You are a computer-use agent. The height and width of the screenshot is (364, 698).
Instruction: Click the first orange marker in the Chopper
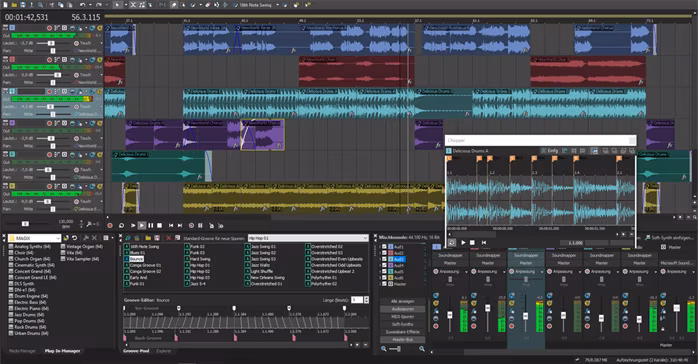point(449,159)
